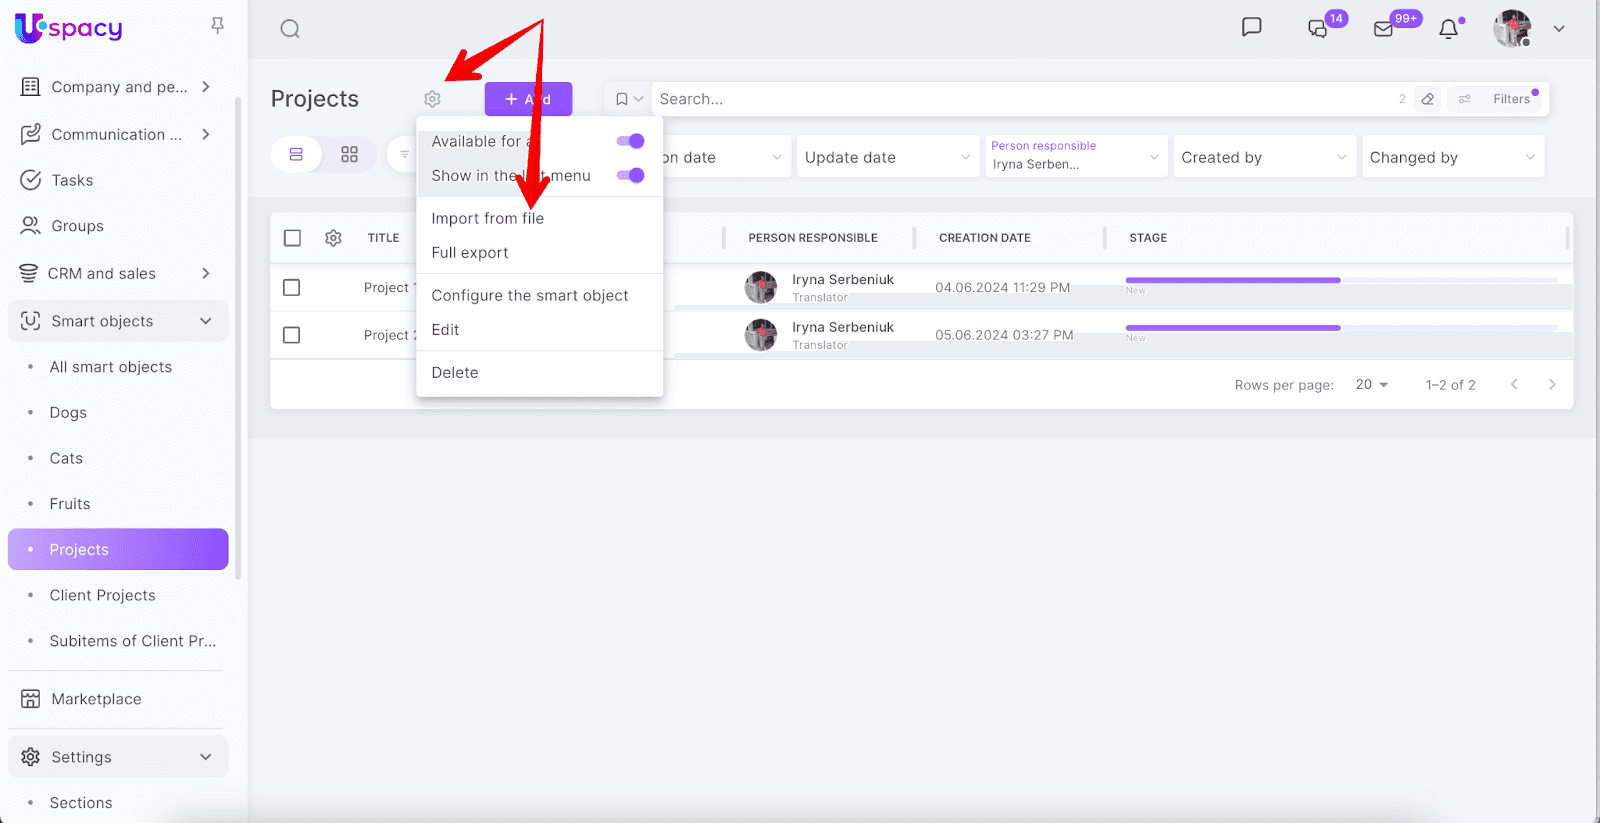
Task: Open the notifications bell
Action: tap(1448, 29)
